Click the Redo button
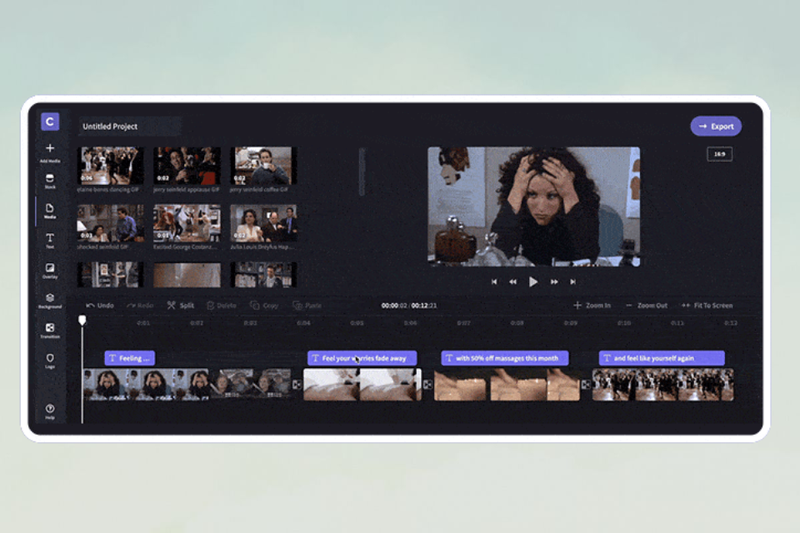800x533 pixels. (x=140, y=306)
